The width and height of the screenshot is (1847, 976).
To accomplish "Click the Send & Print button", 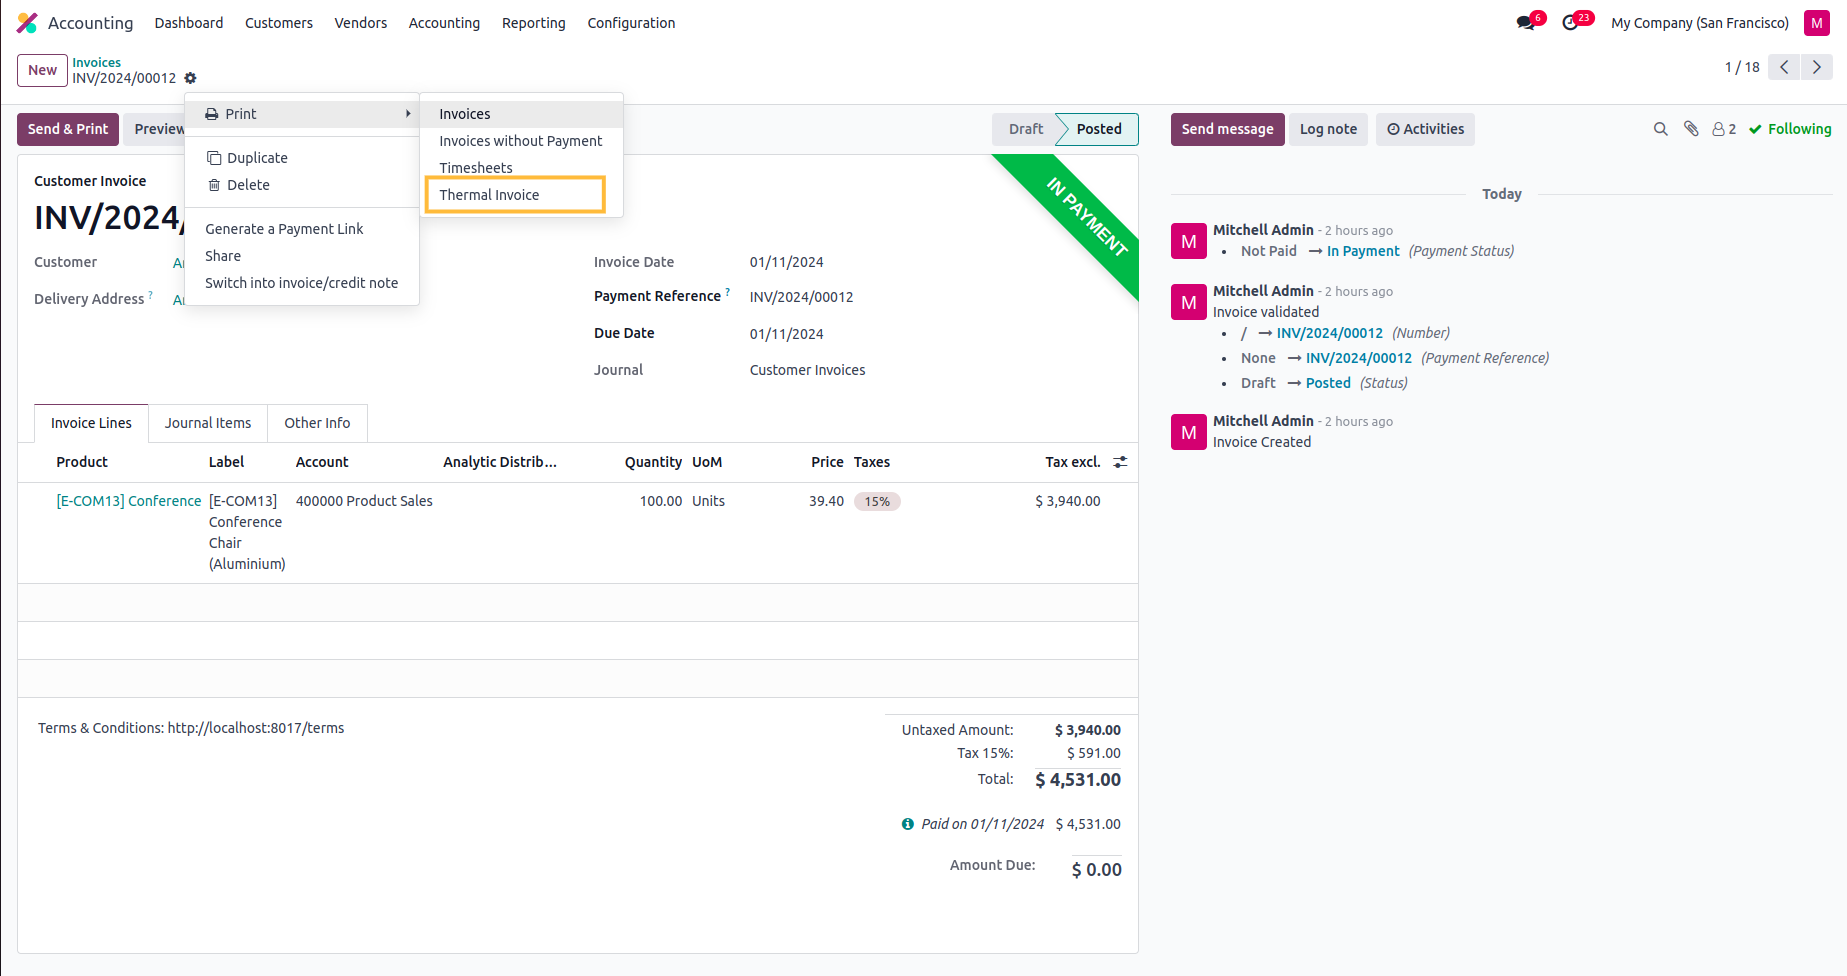I will pos(68,129).
